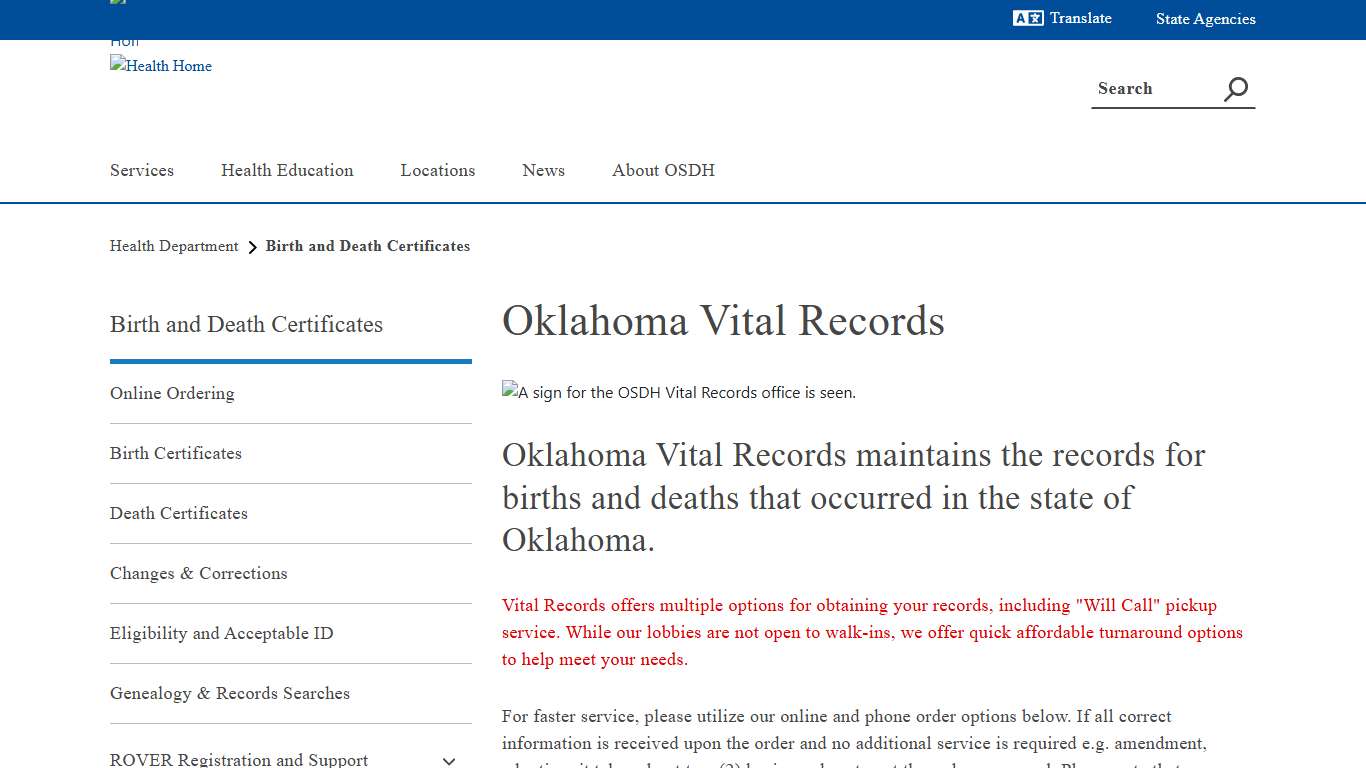1366x768 pixels.
Task: Open the Services navigation menu
Action: click(142, 170)
